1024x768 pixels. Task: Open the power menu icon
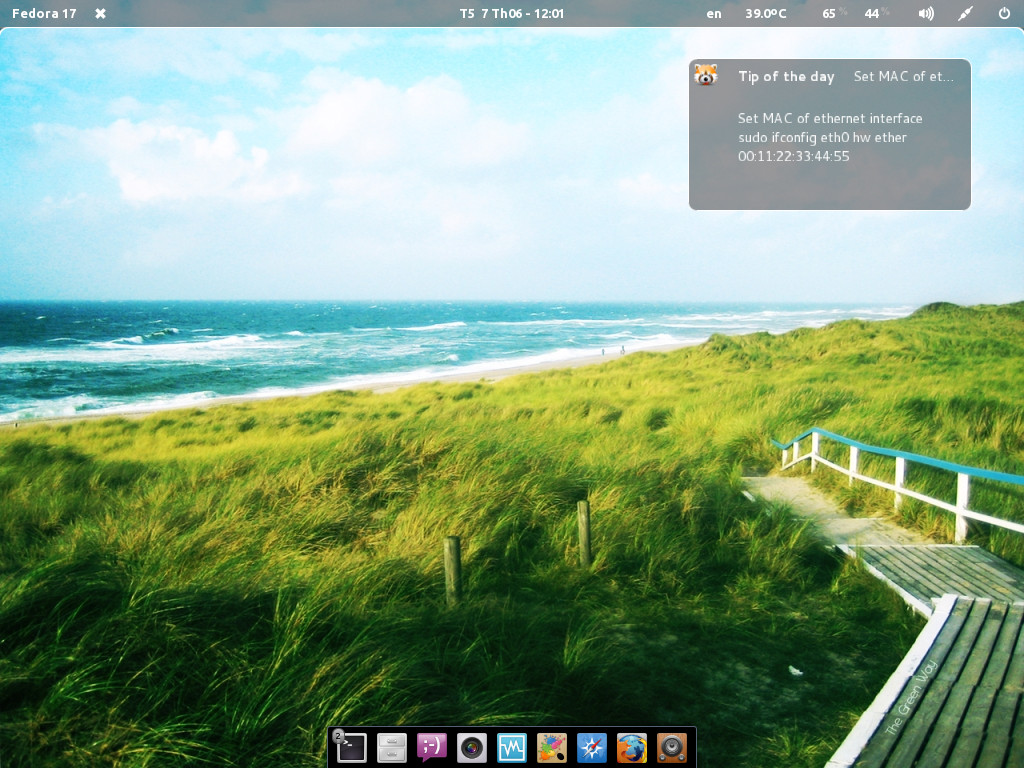click(x=1004, y=13)
